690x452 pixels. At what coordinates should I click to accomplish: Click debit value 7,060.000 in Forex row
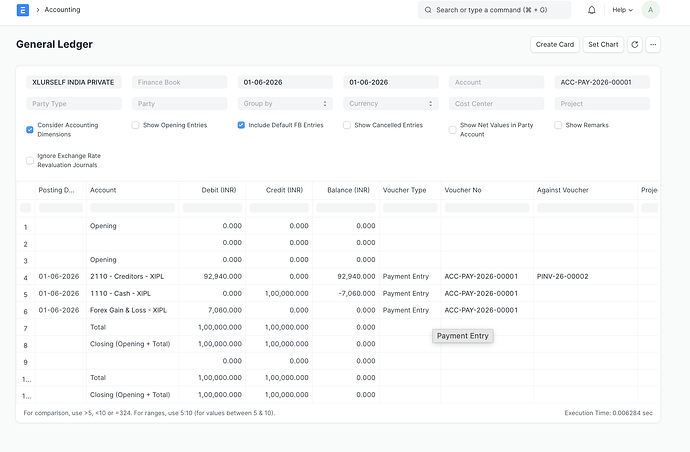[x=225, y=310]
